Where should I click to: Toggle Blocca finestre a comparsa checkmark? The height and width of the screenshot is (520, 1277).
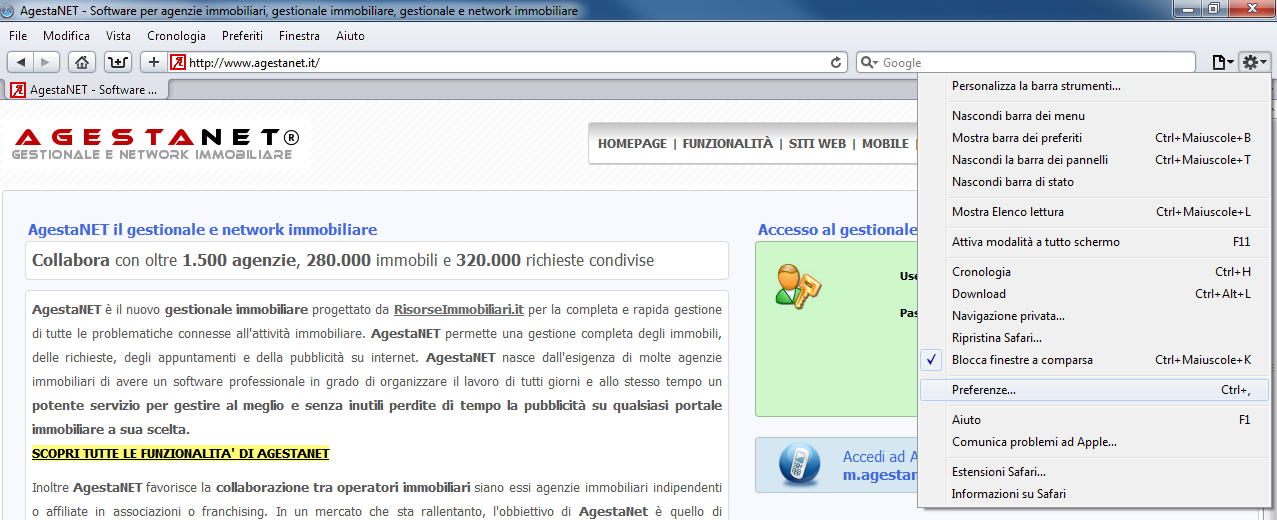pos(1094,360)
